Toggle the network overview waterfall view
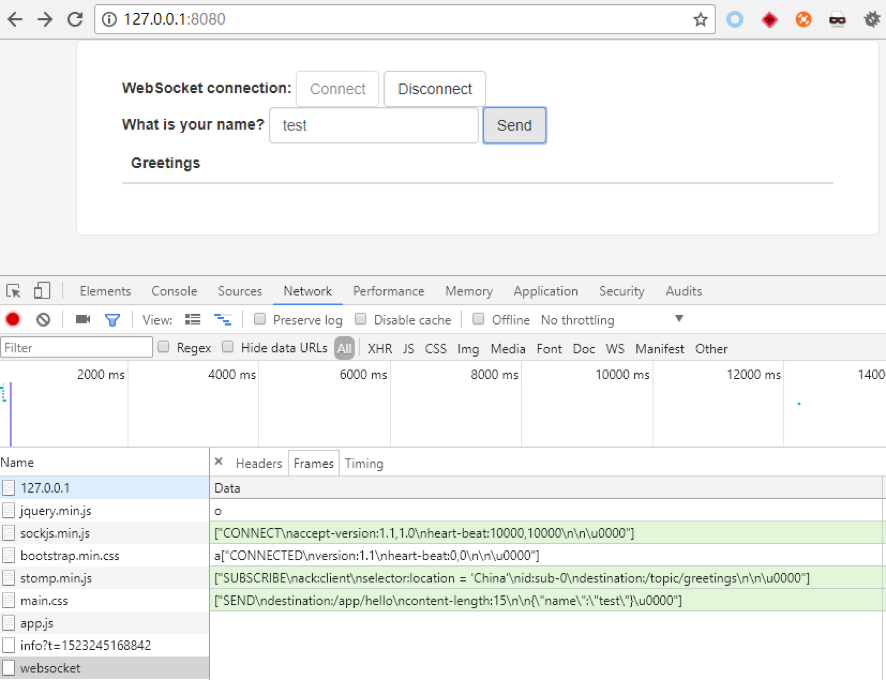The image size is (886, 680). [x=221, y=318]
